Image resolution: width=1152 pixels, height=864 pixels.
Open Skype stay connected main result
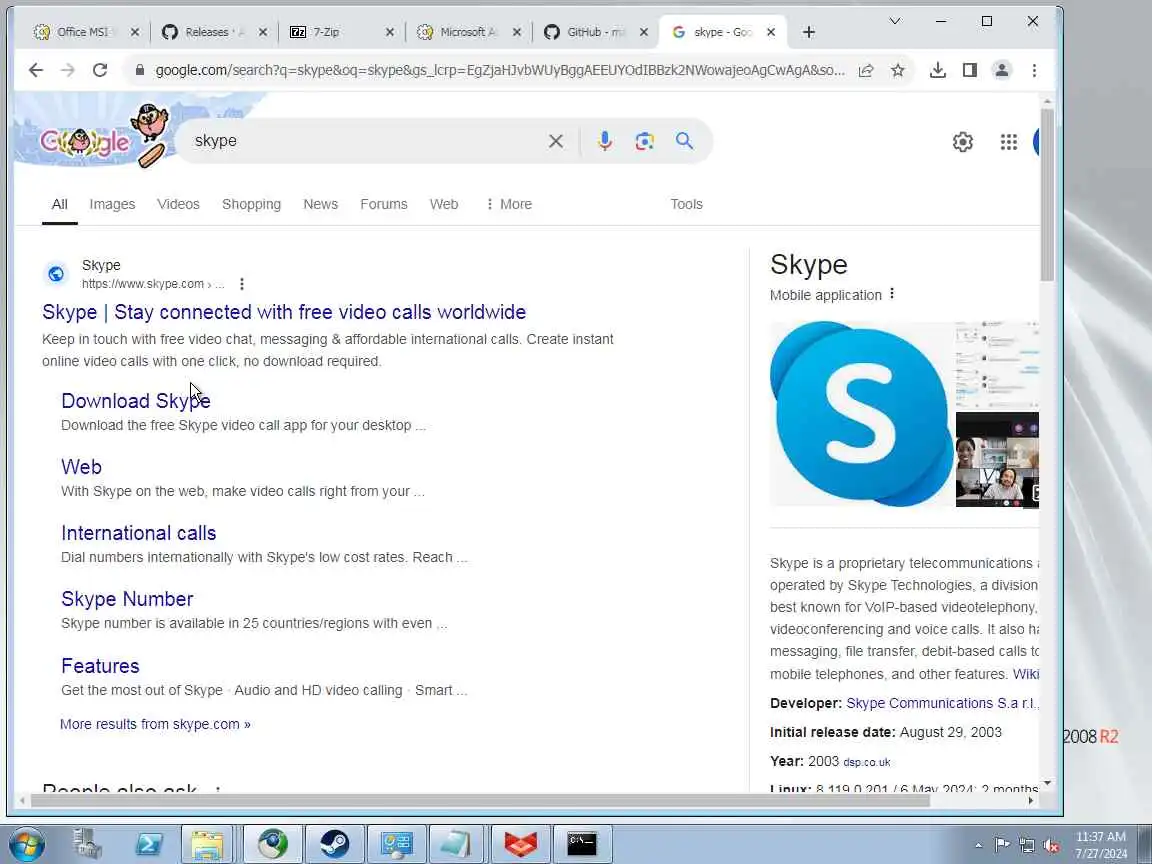pos(284,312)
